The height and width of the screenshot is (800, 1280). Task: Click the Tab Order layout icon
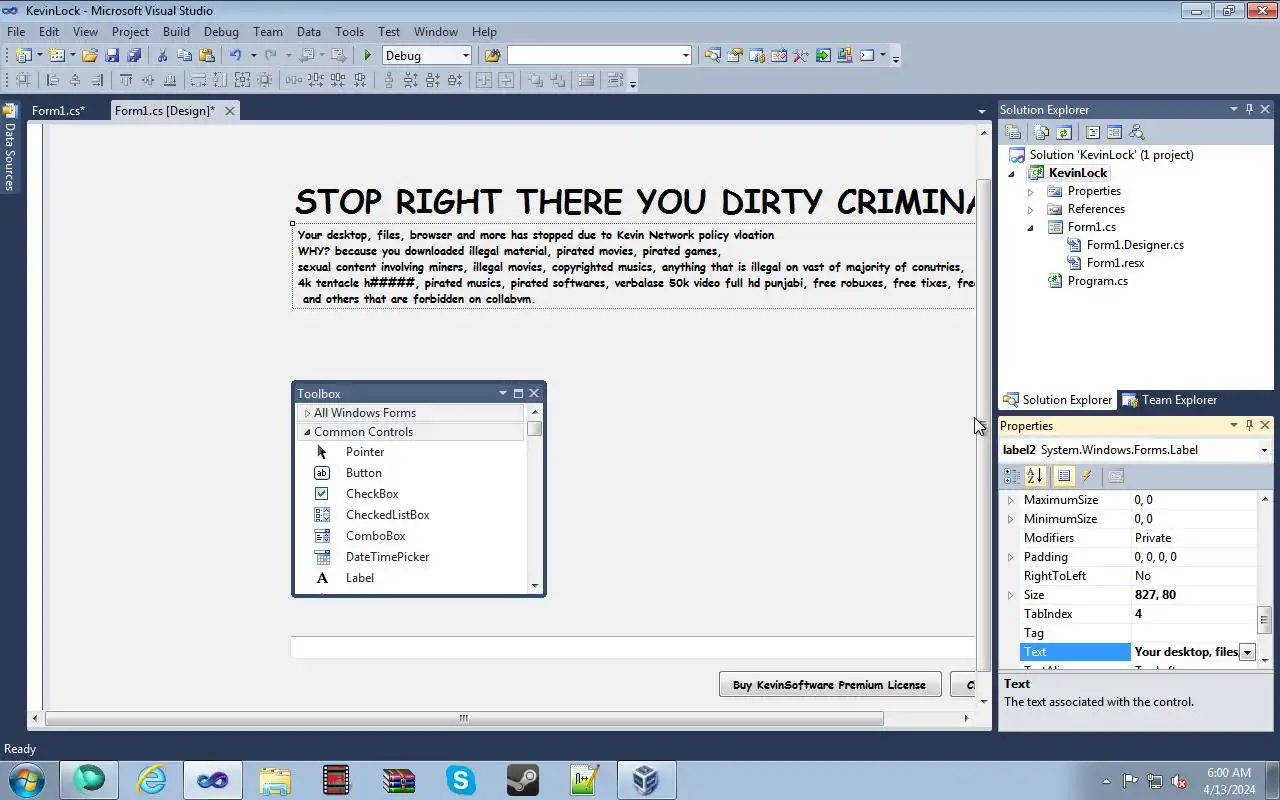pos(613,80)
